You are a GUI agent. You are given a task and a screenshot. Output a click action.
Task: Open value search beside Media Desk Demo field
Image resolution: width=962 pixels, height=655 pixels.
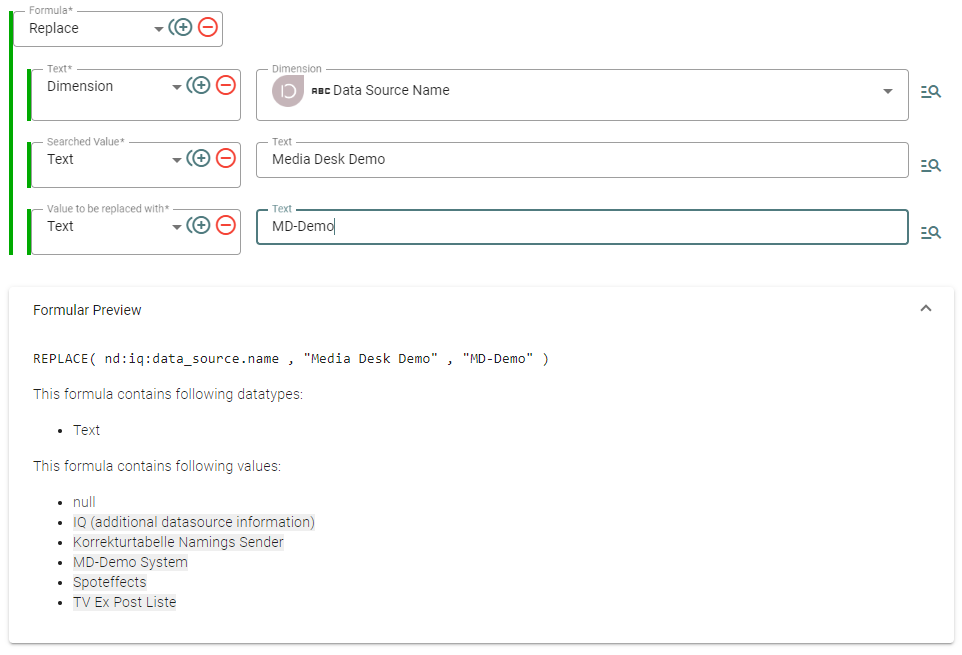tap(931, 165)
